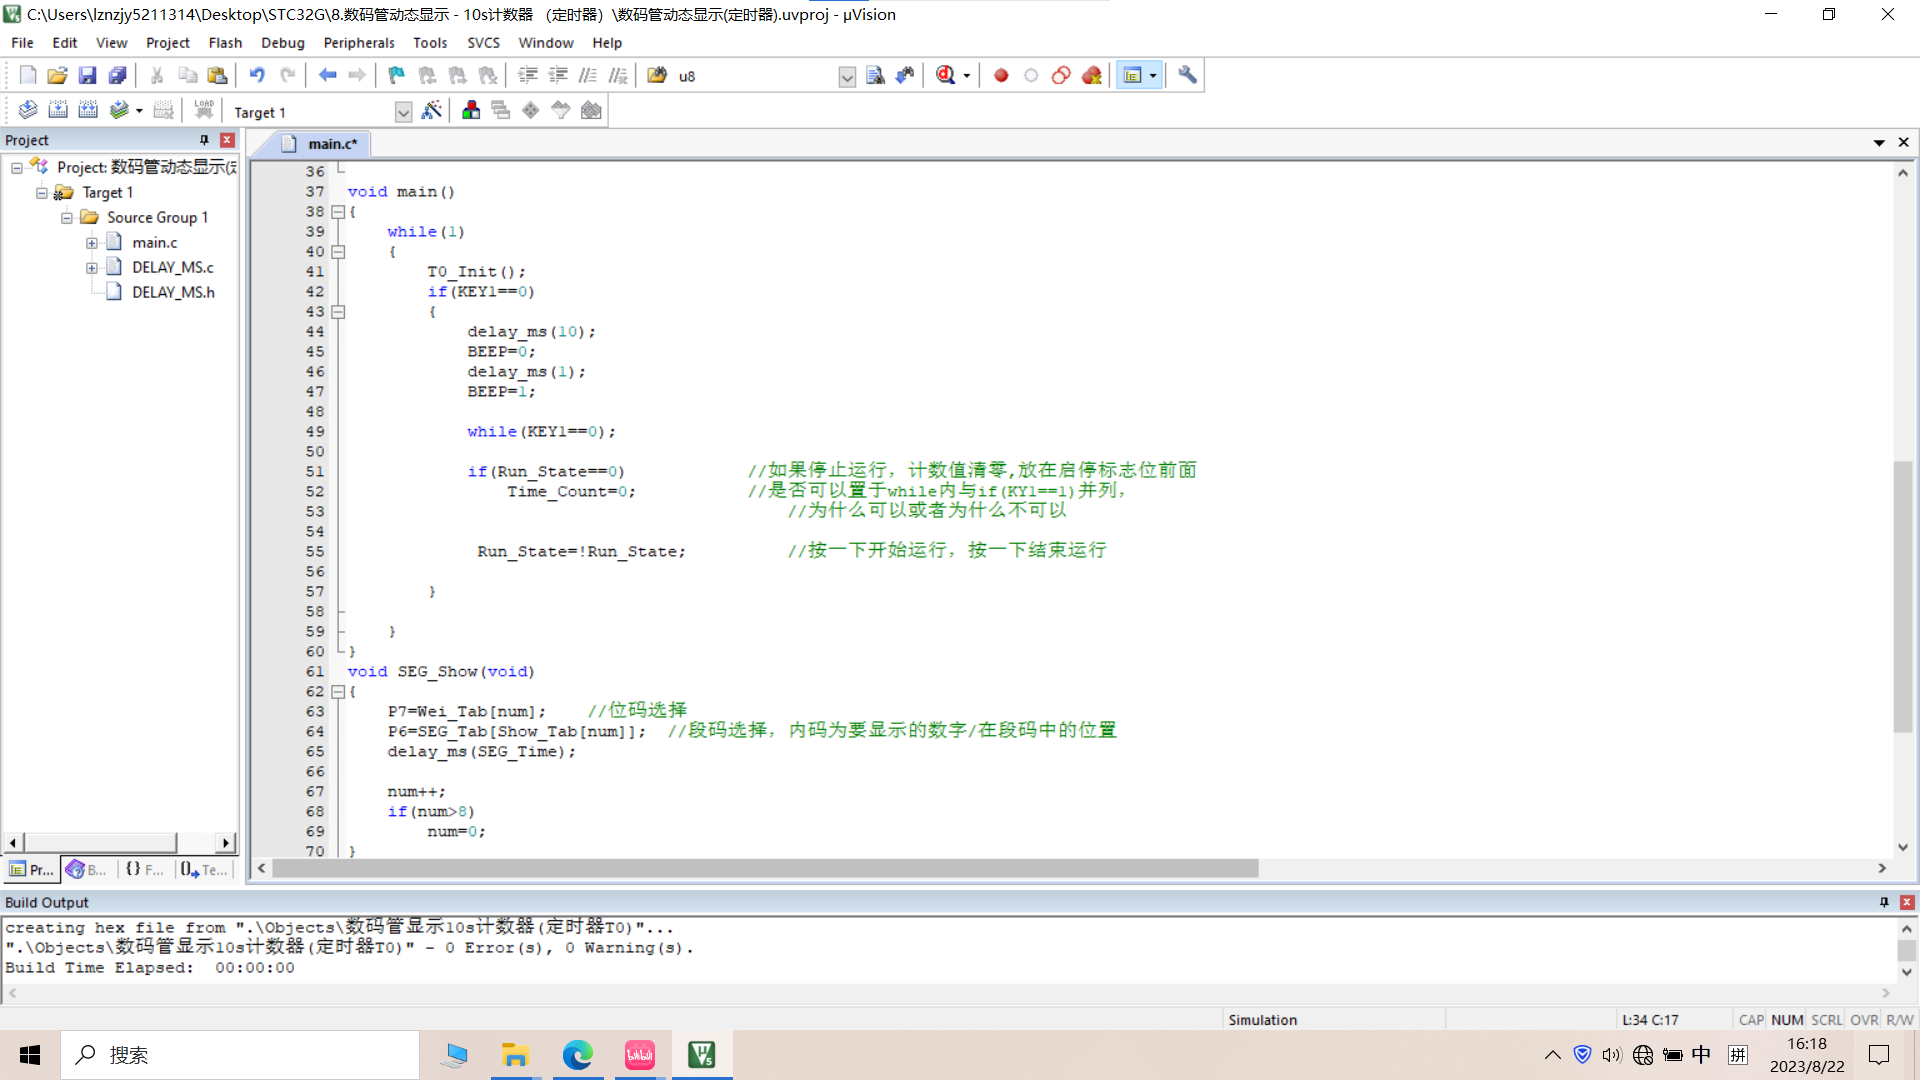Open the find text 'u8' dropdown
The width and height of the screenshot is (1920, 1080).
(847, 76)
